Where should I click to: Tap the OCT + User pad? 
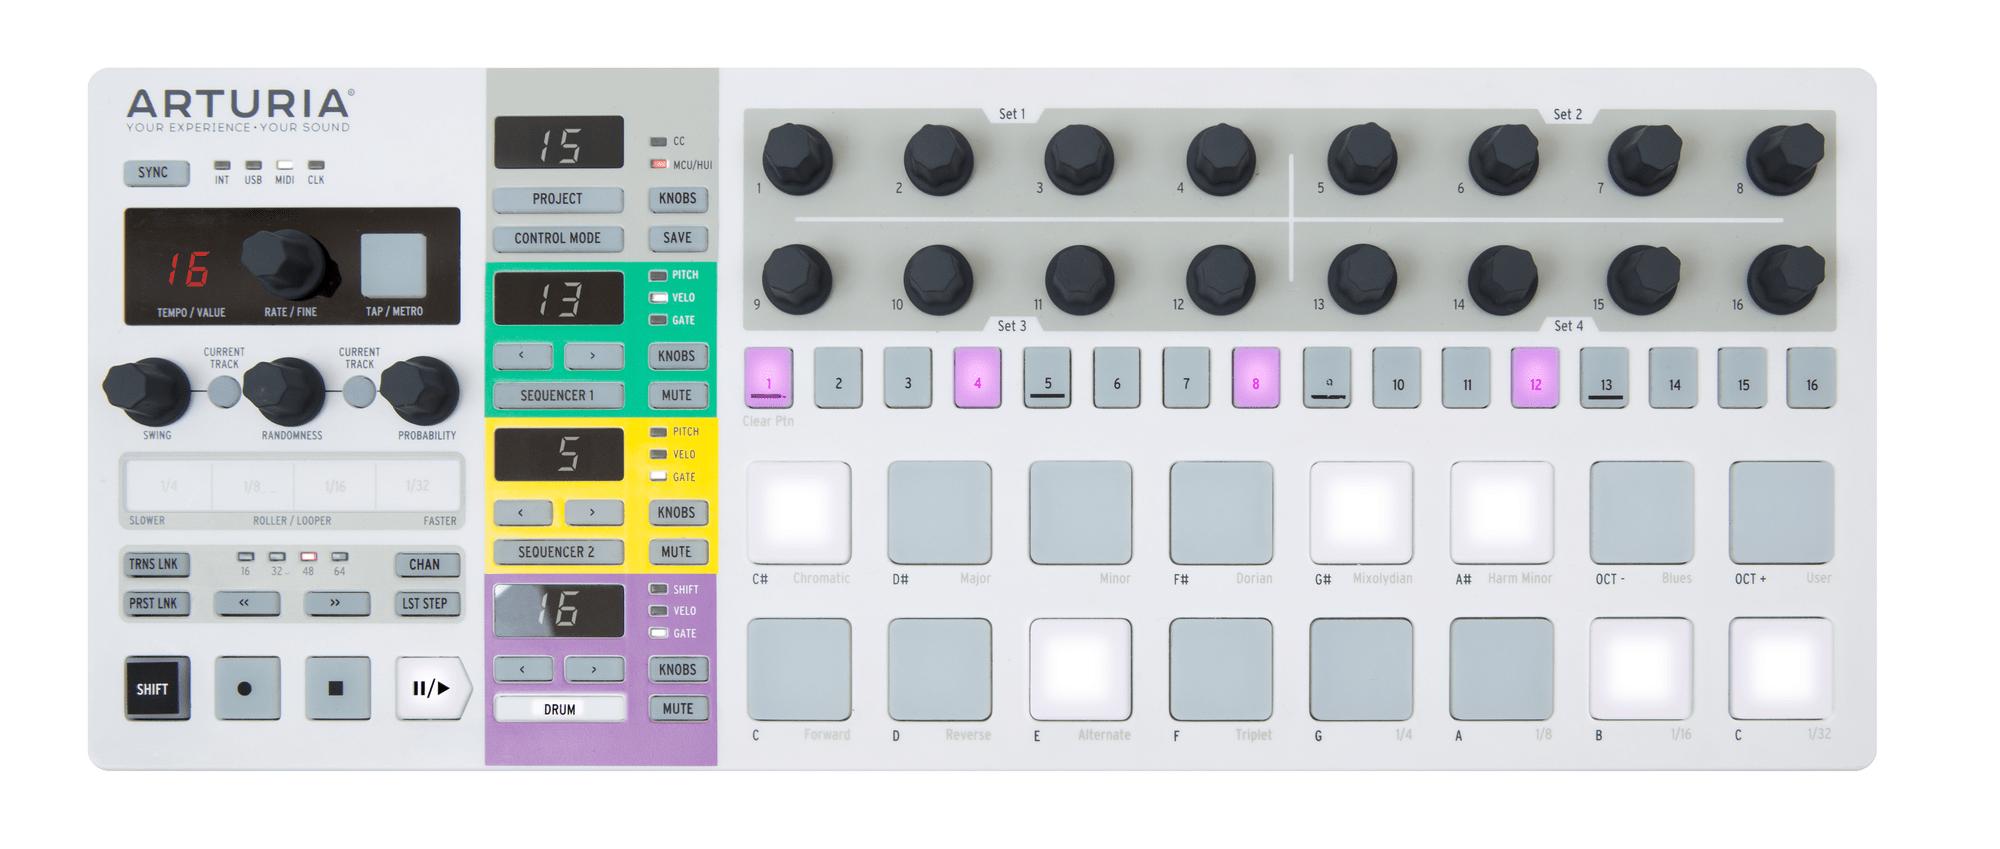pyautogui.click(x=1782, y=512)
